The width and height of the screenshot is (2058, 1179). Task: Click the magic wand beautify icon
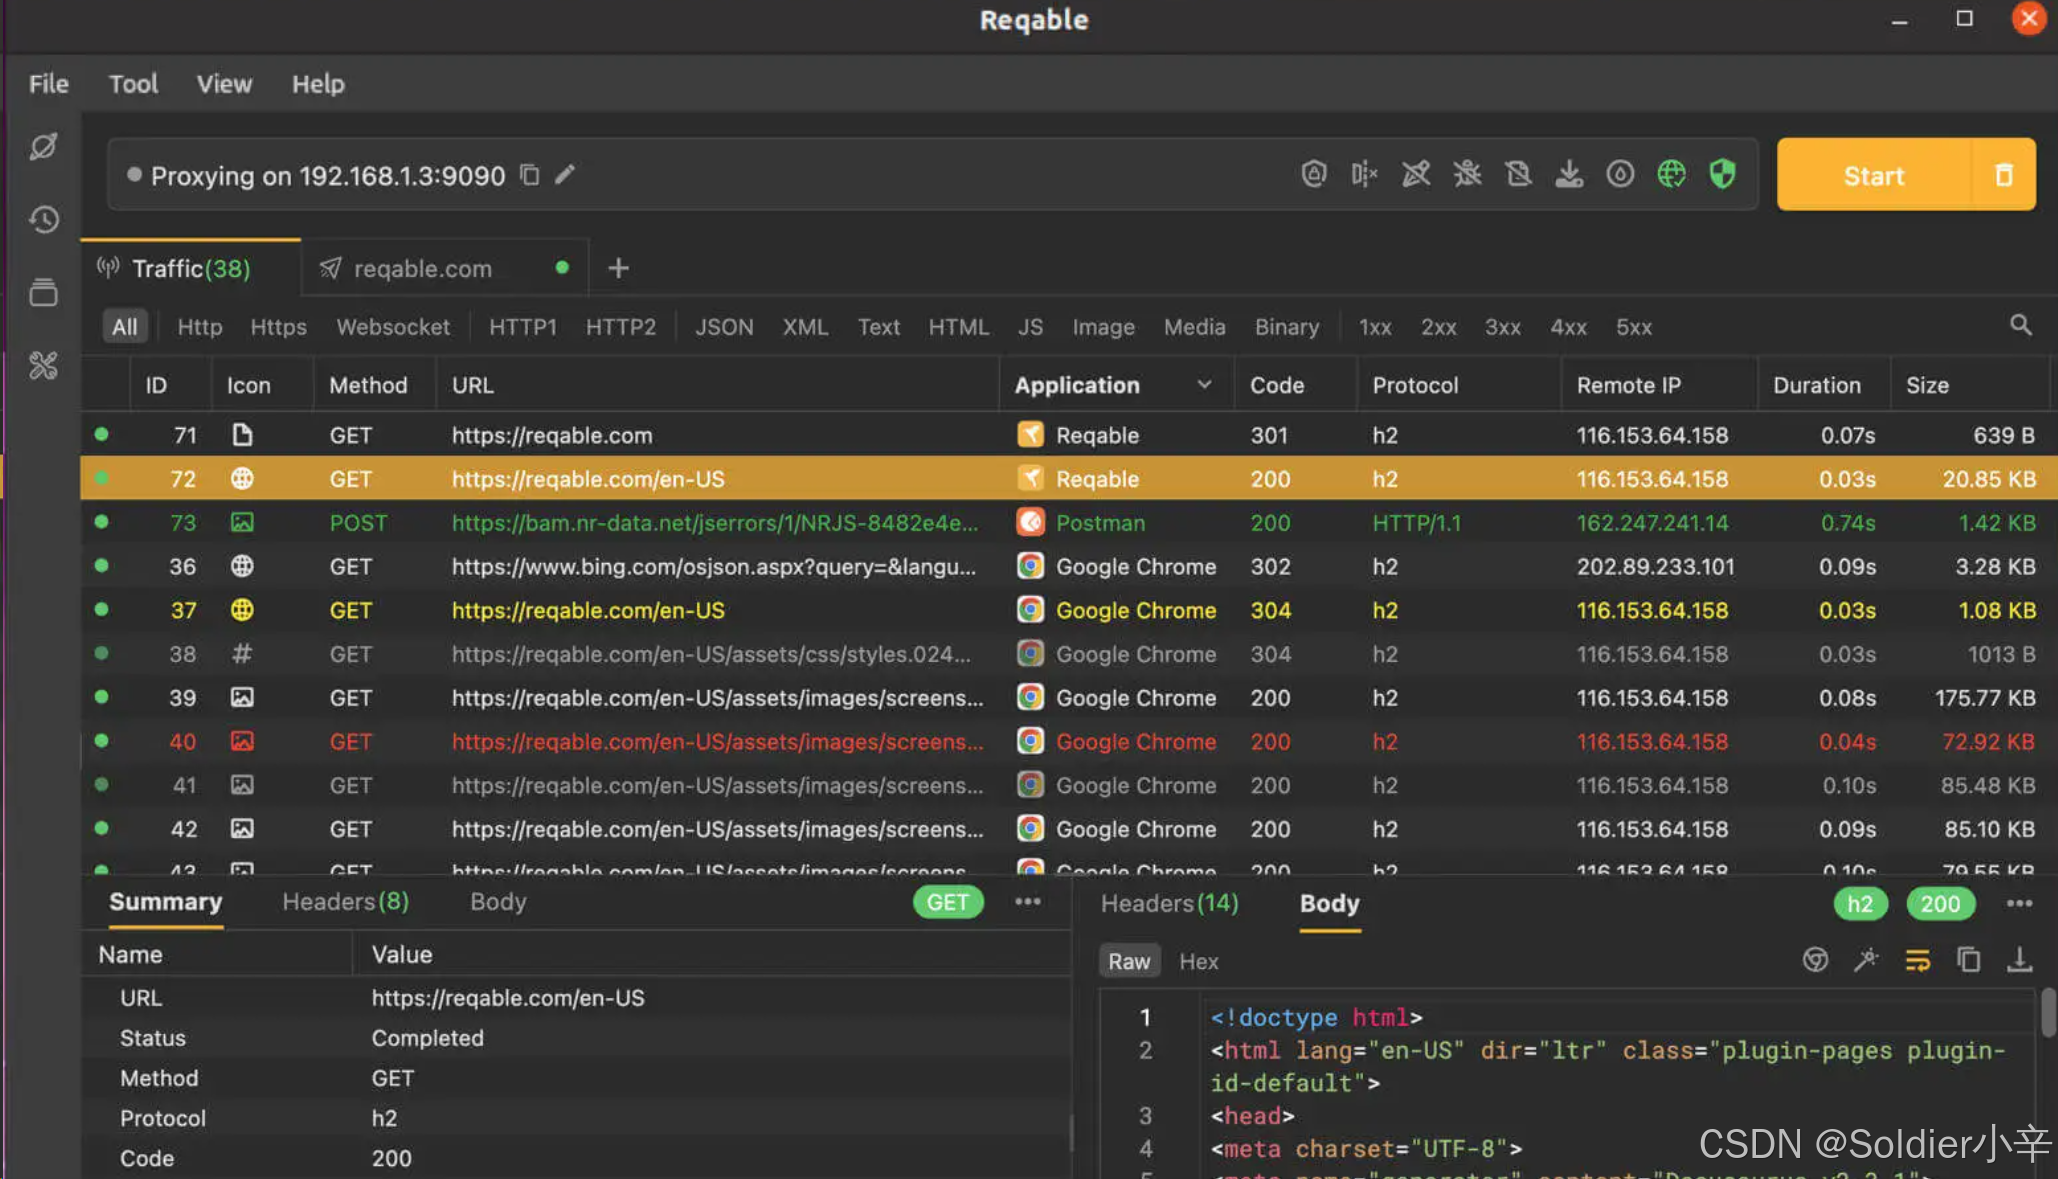click(1866, 960)
